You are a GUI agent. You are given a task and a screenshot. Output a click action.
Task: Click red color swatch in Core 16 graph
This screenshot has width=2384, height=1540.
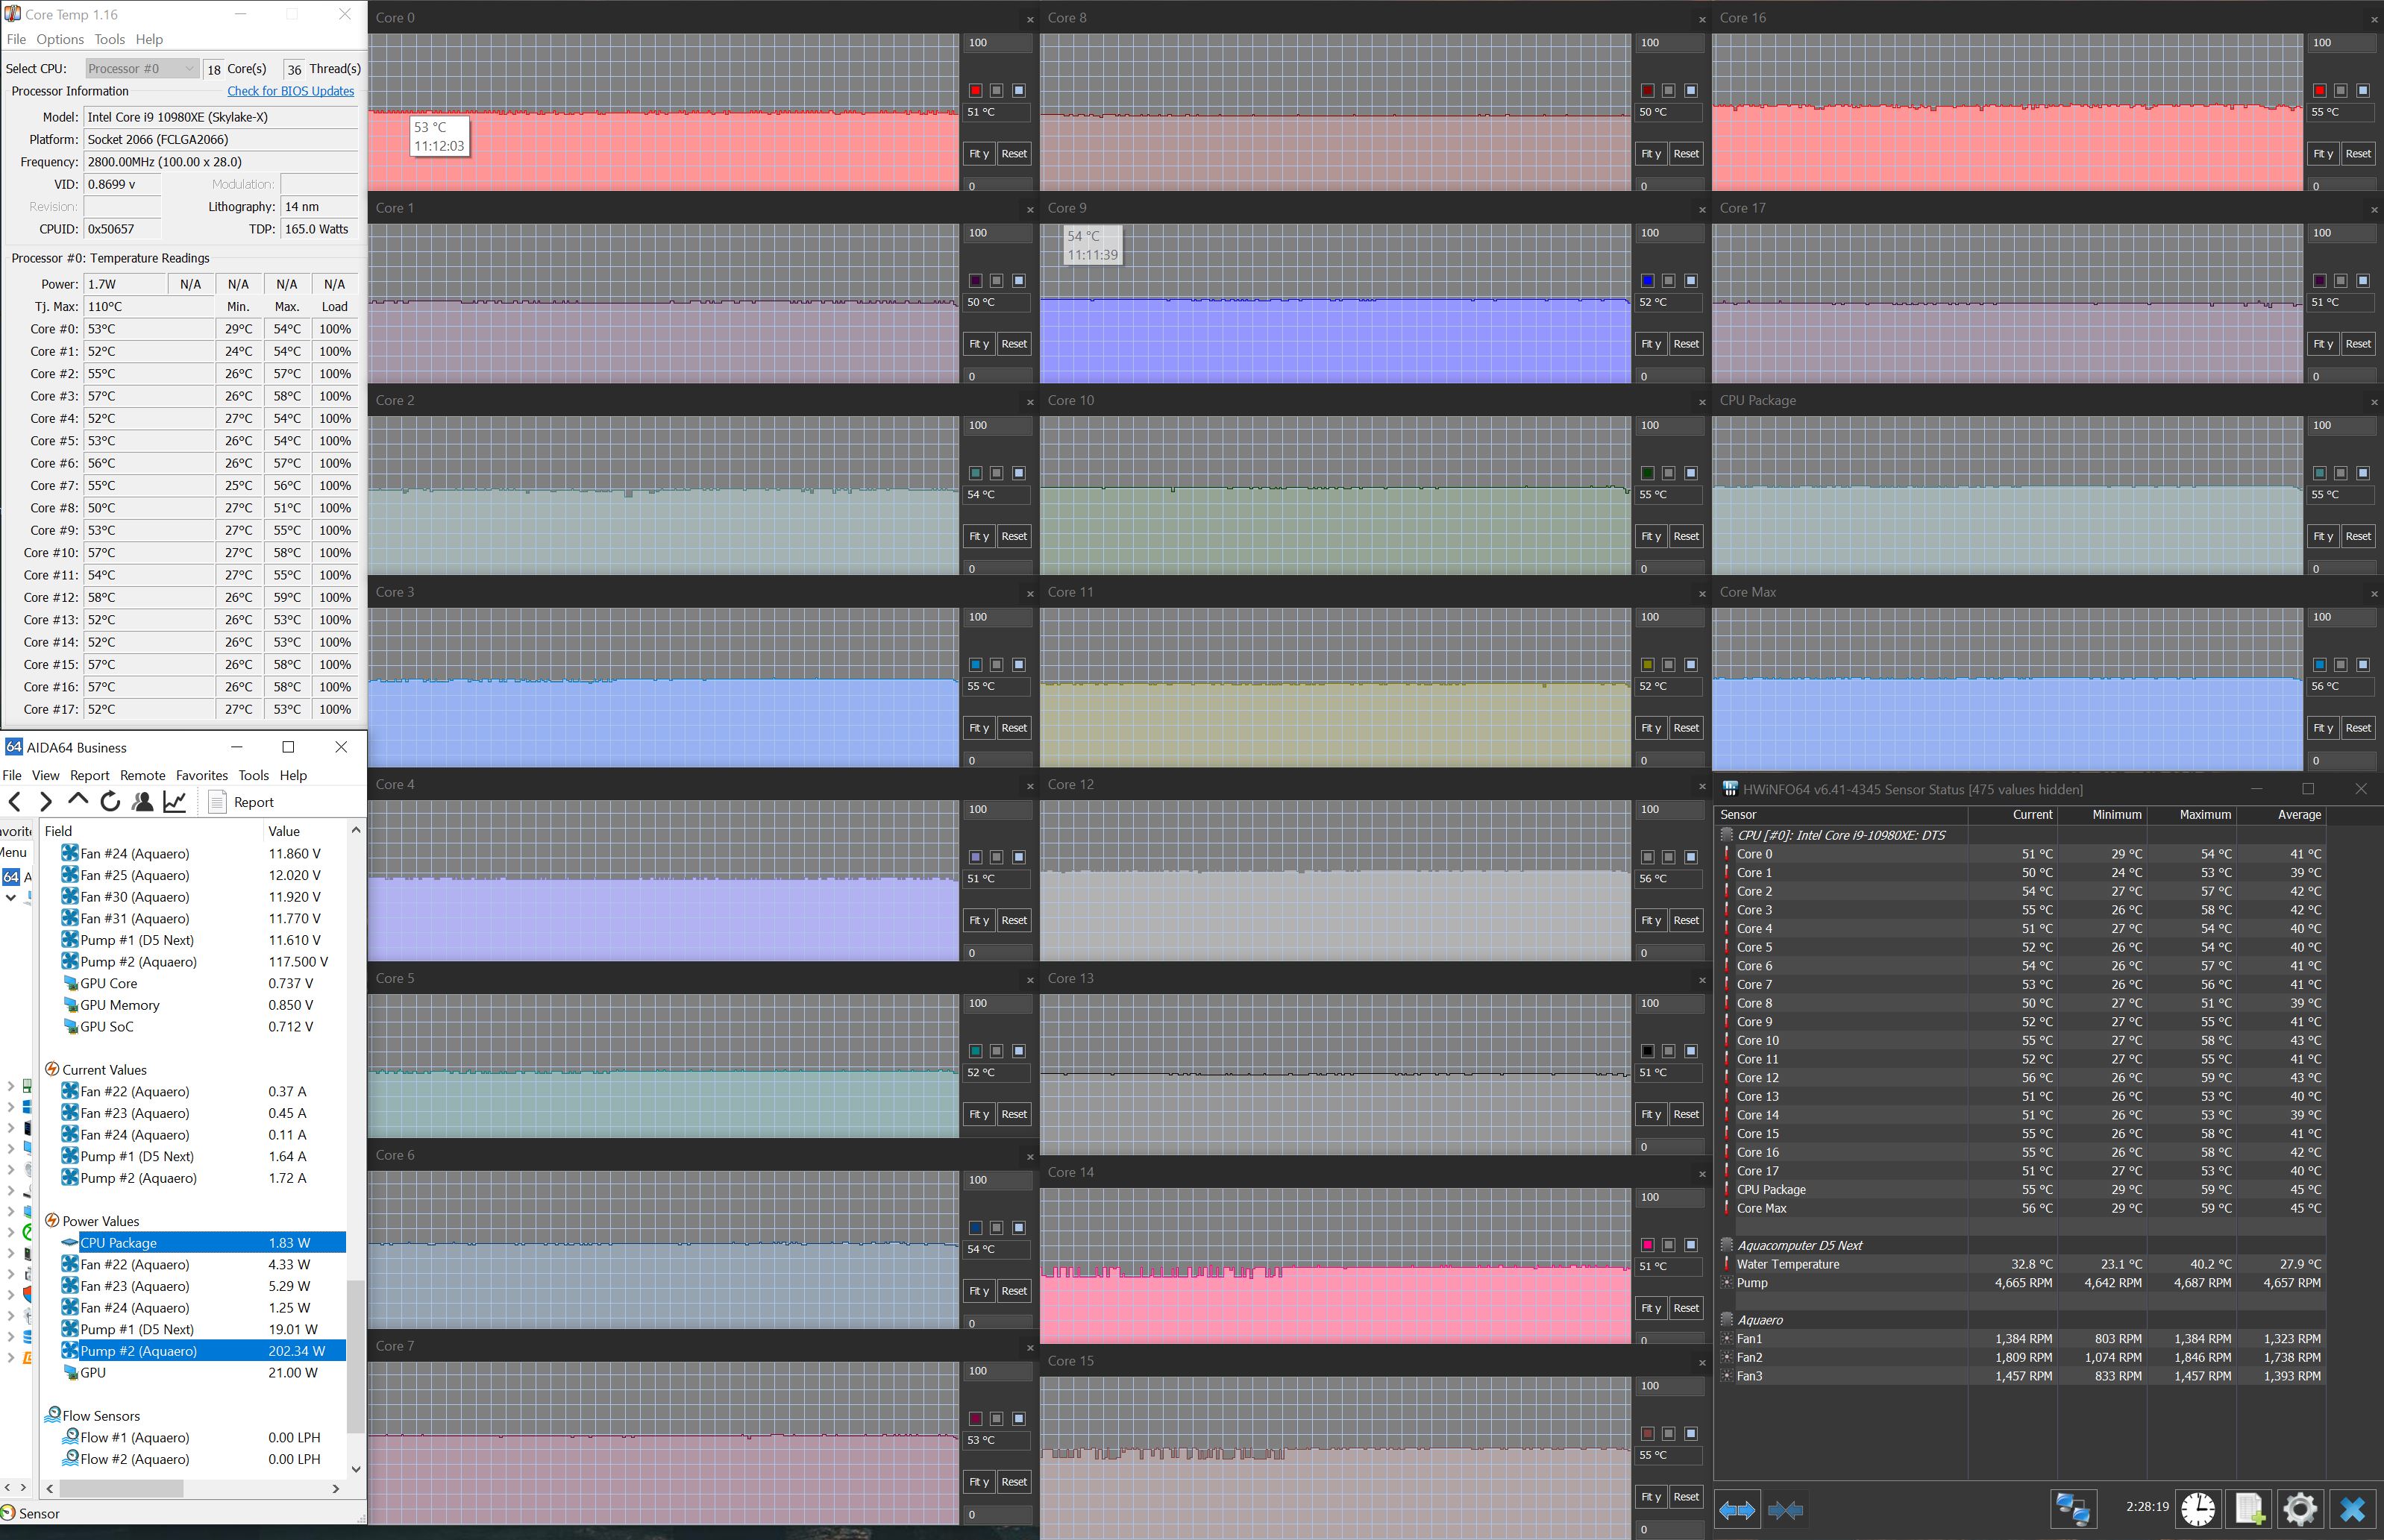point(2319,90)
